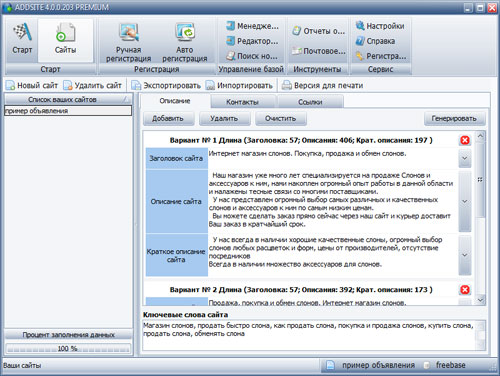The width and height of the screenshot is (500, 376).
Task: Sort via Список ваших сайтов header arrow
Action: click(x=126, y=99)
